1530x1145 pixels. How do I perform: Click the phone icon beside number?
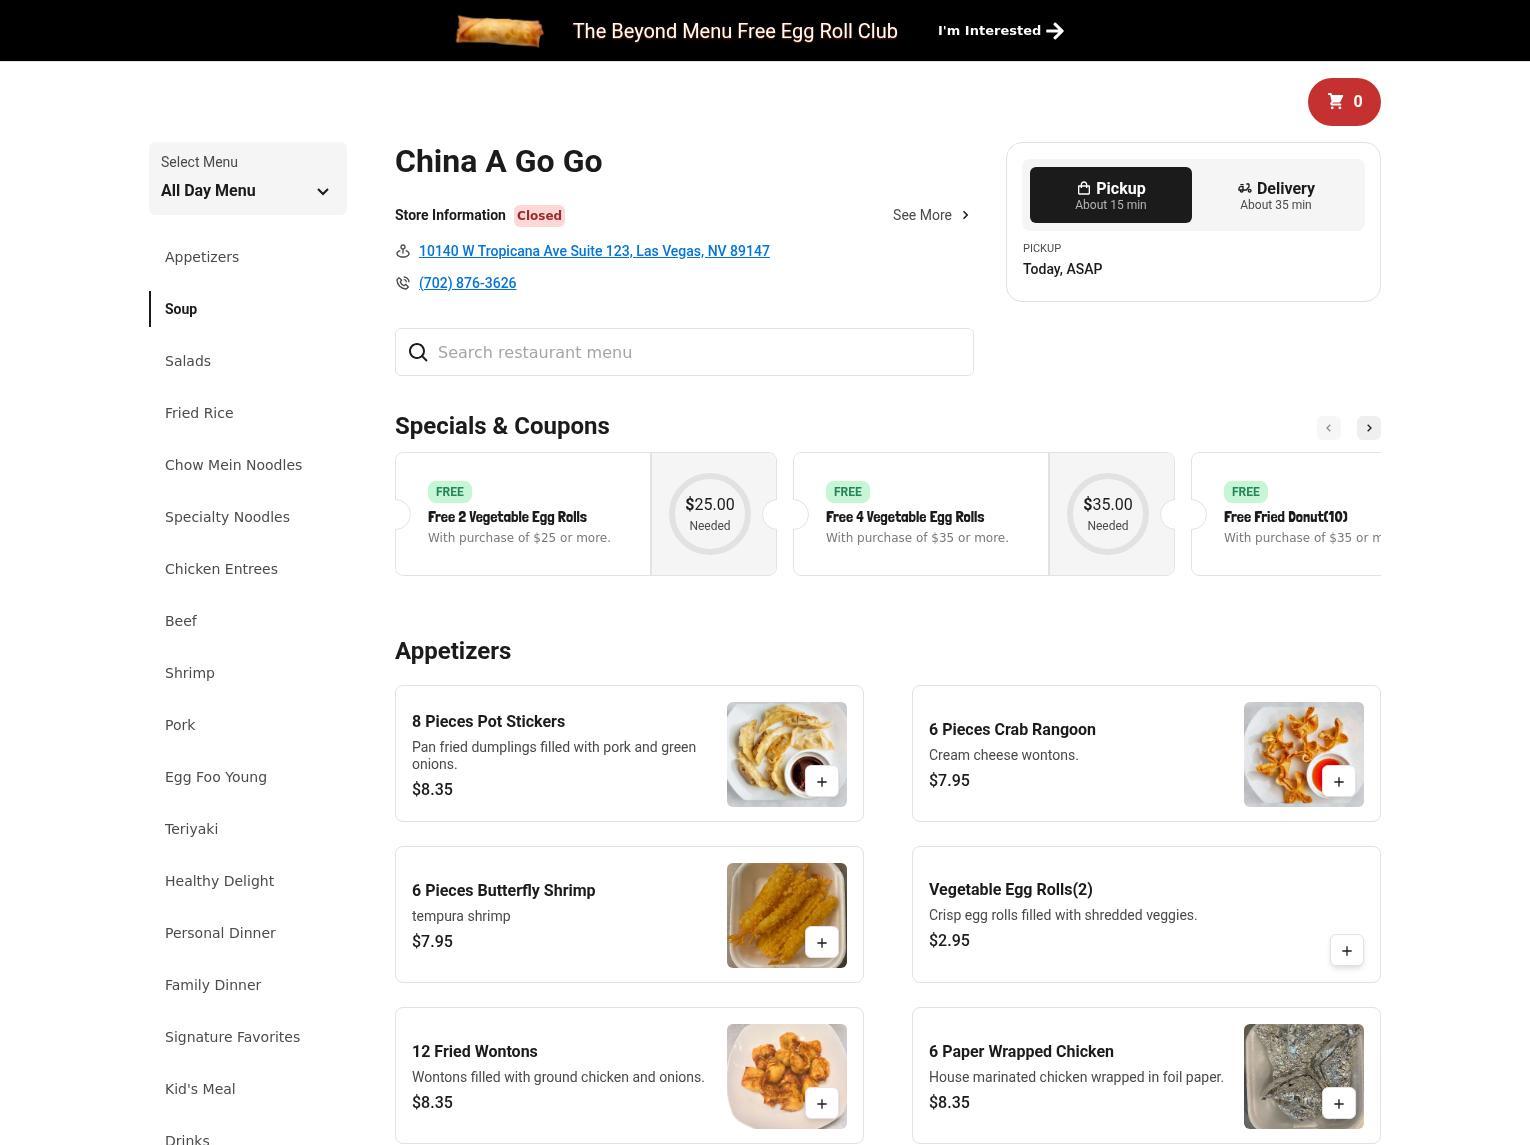coord(403,283)
